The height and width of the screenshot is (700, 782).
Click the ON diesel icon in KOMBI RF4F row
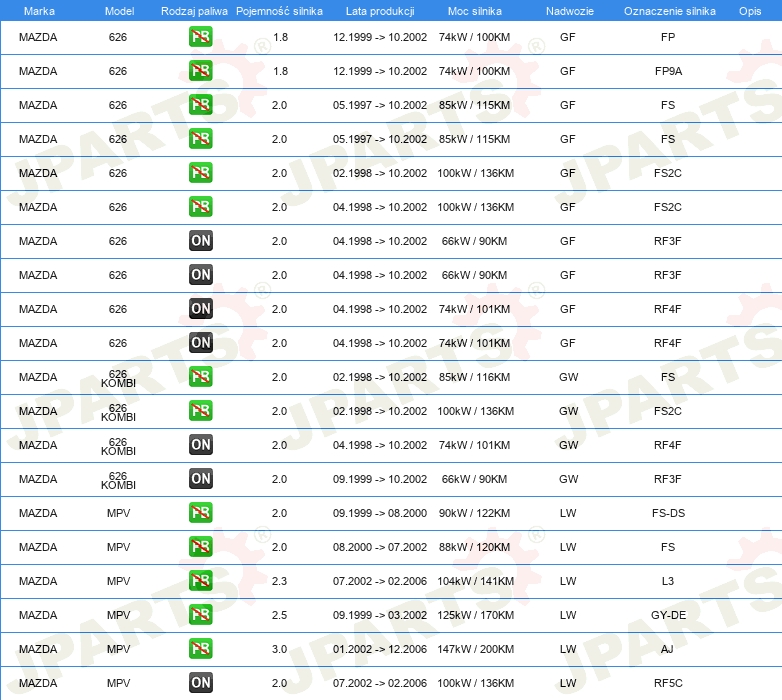pos(200,445)
